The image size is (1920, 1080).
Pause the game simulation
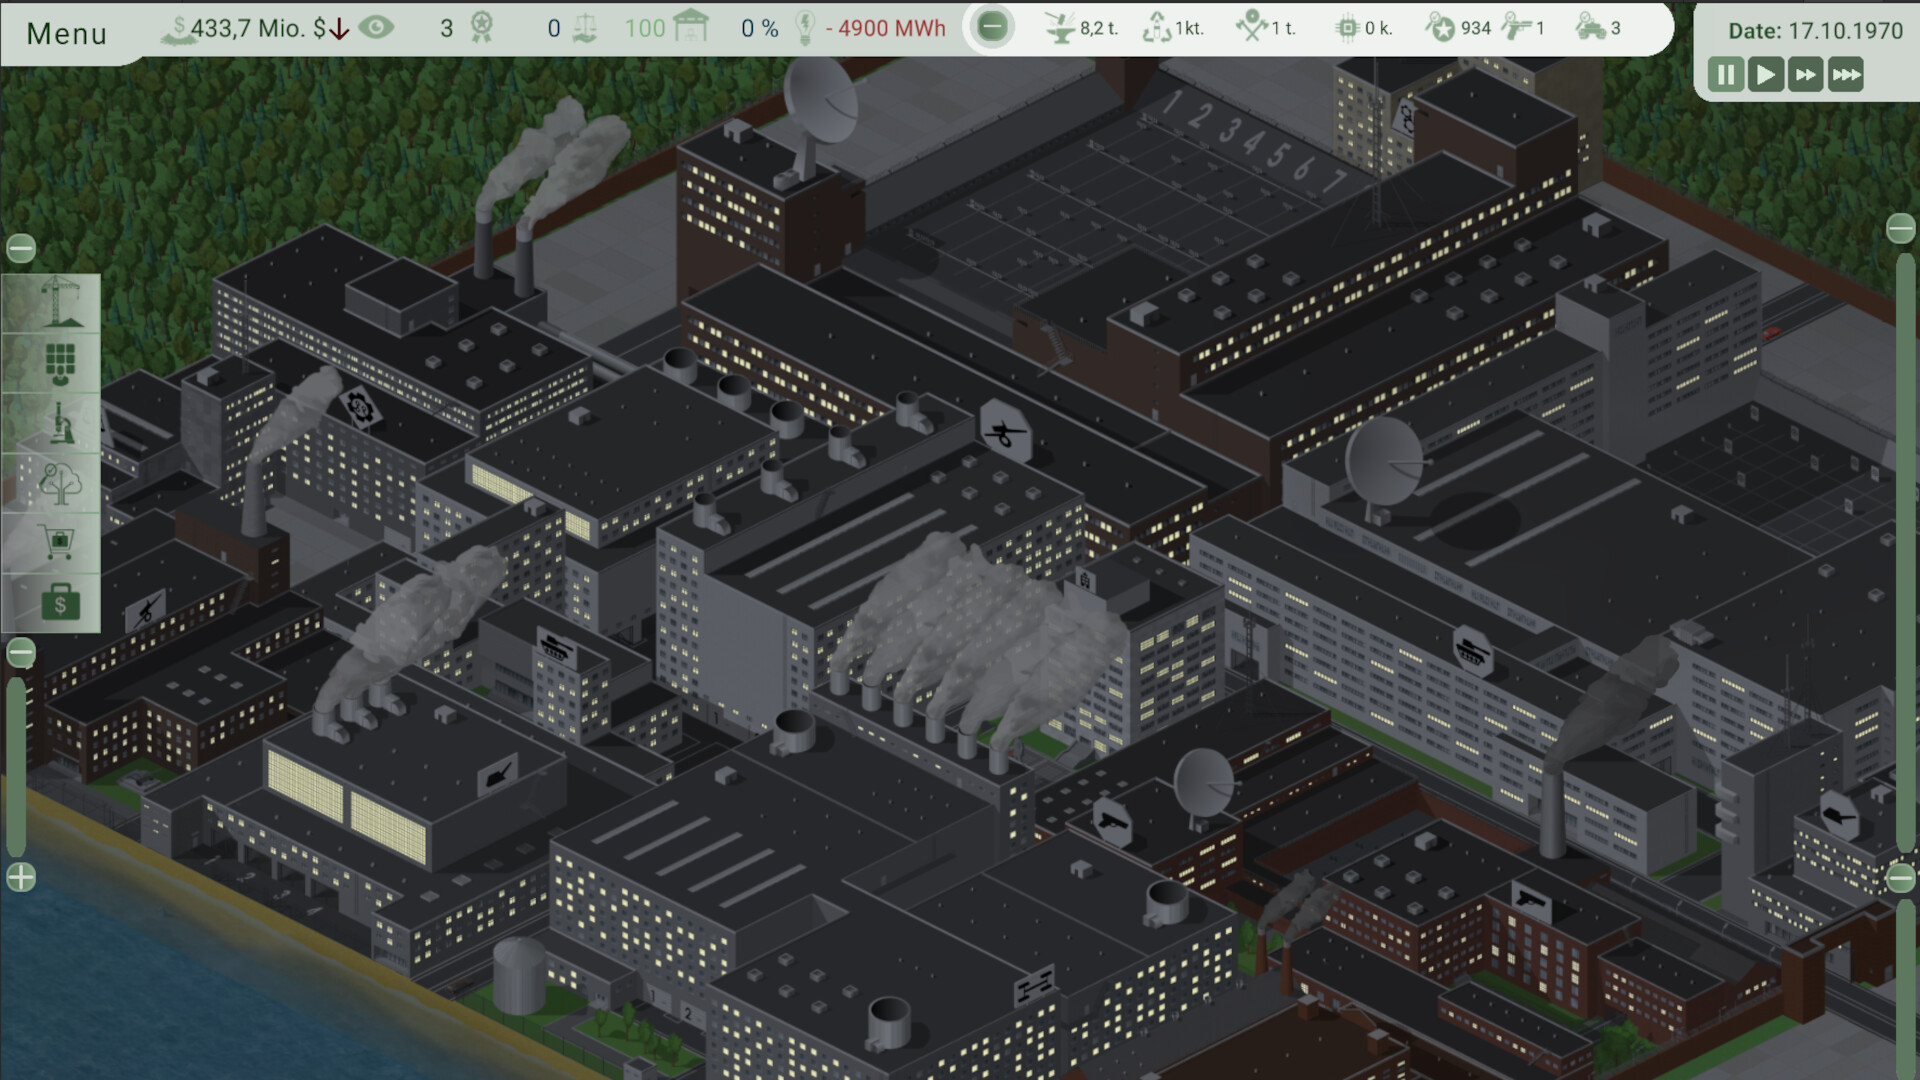(1726, 75)
